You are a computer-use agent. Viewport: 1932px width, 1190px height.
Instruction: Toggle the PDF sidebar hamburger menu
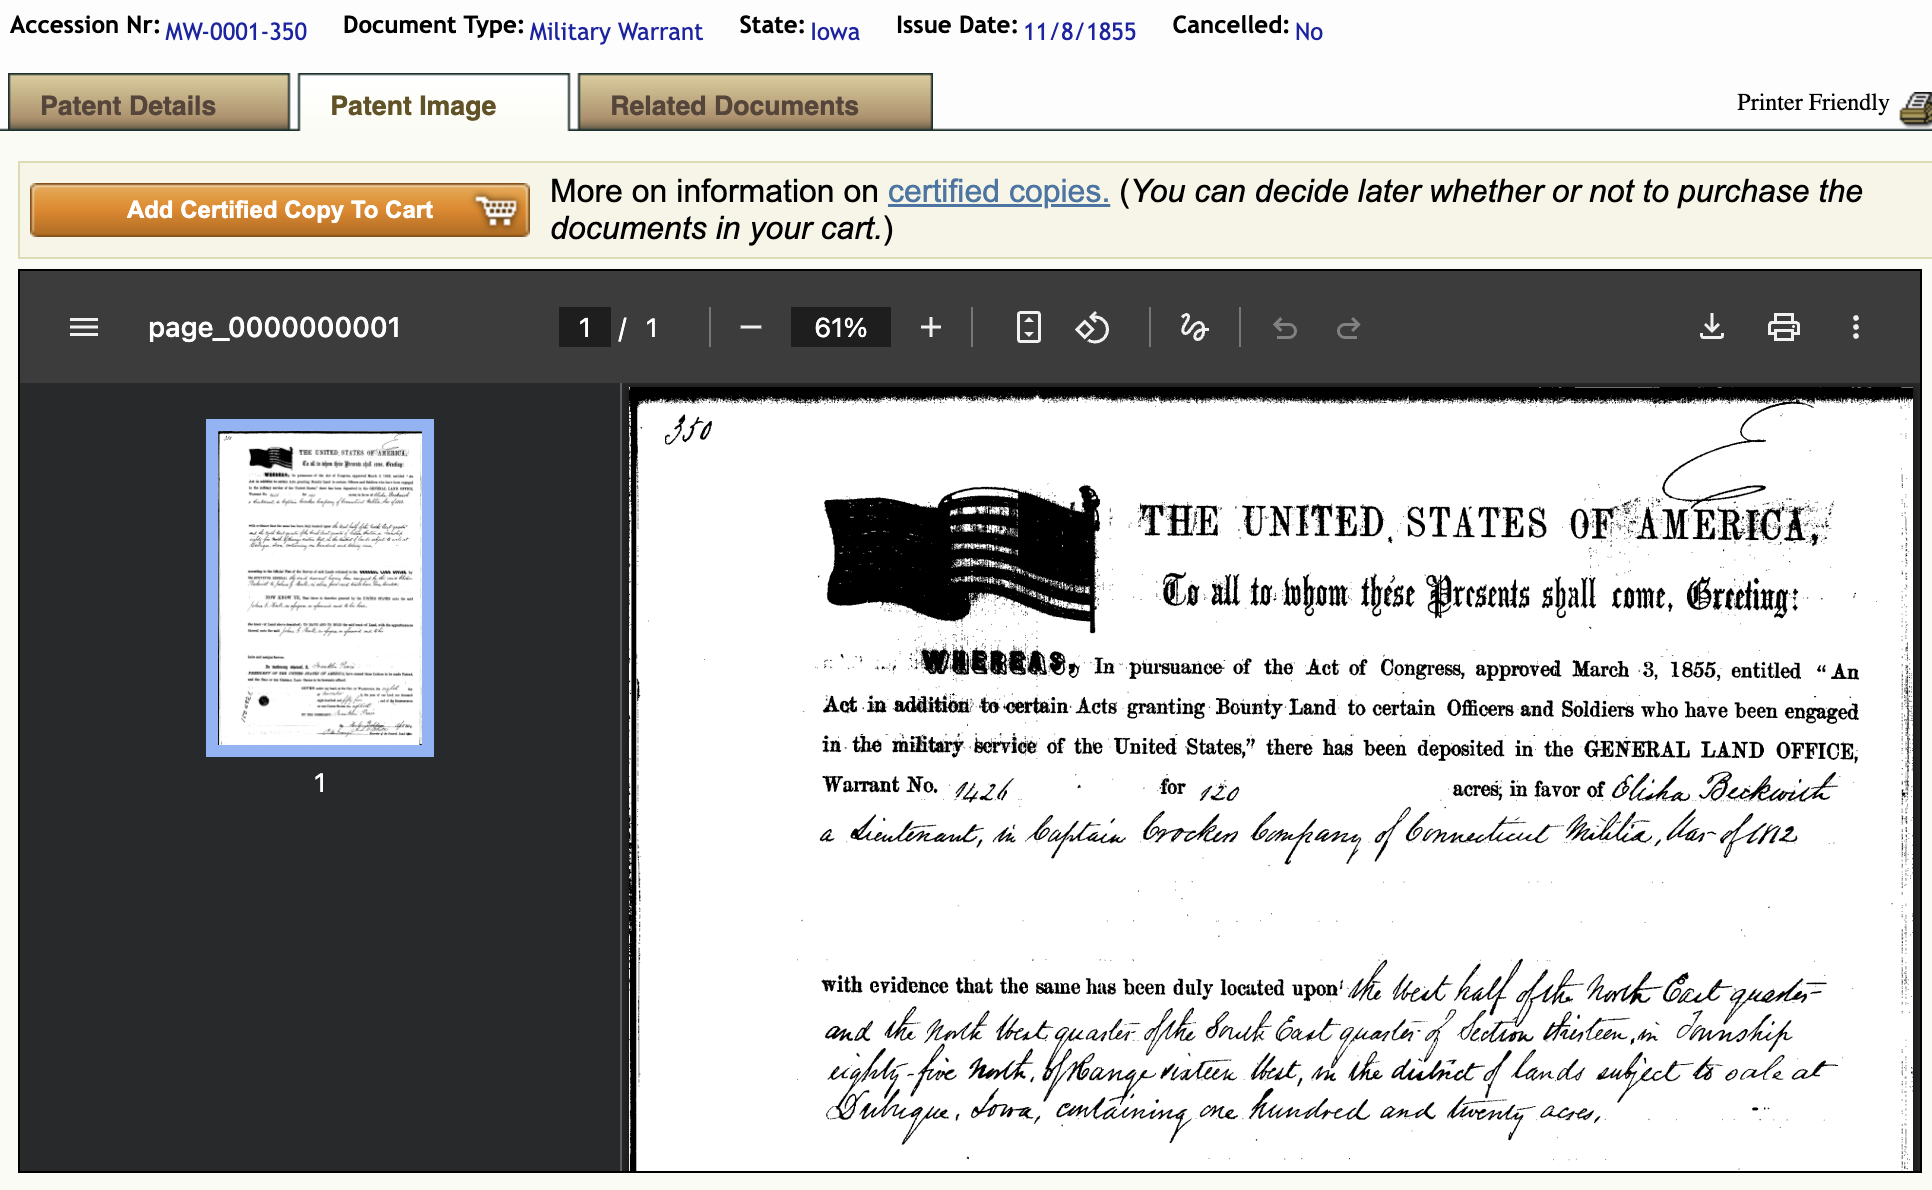(x=84, y=327)
